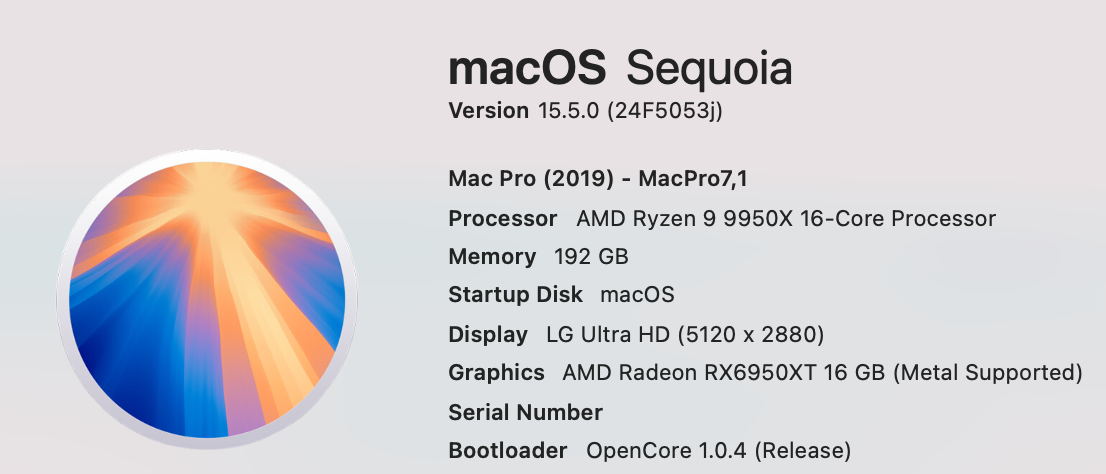Click the Mac Pro (2019) model line
1106x474 pixels.
point(598,179)
